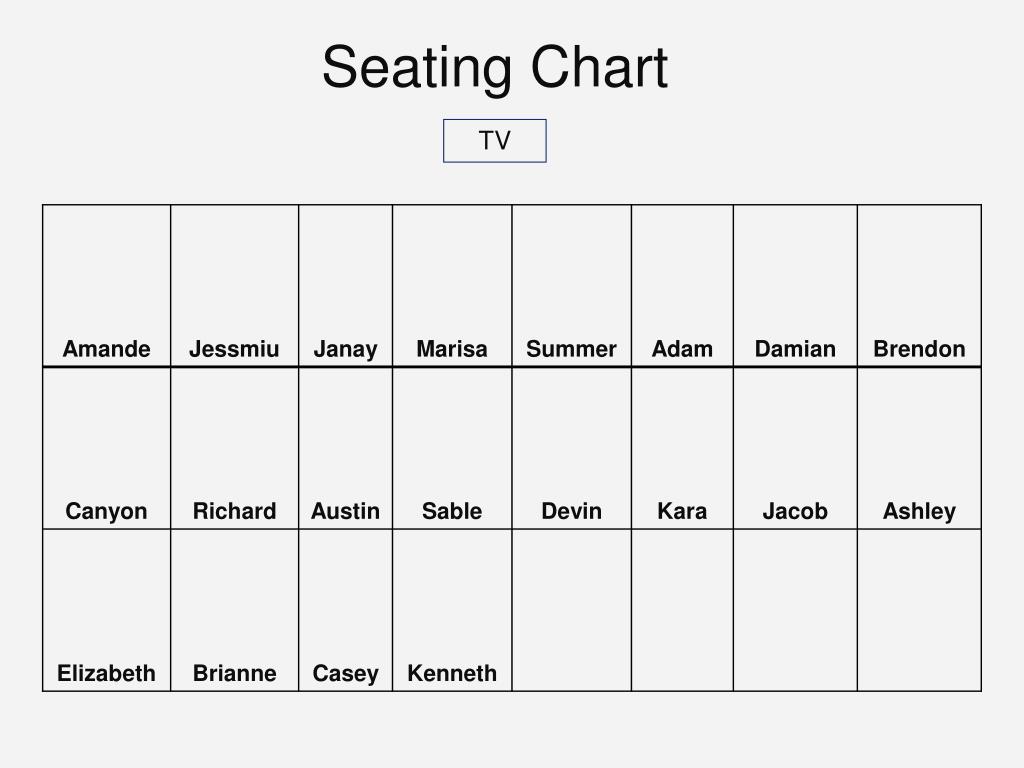Image resolution: width=1024 pixels, height=768 pixels.
Task: Click the seat labeled Richard
Action: click(234, 448)
